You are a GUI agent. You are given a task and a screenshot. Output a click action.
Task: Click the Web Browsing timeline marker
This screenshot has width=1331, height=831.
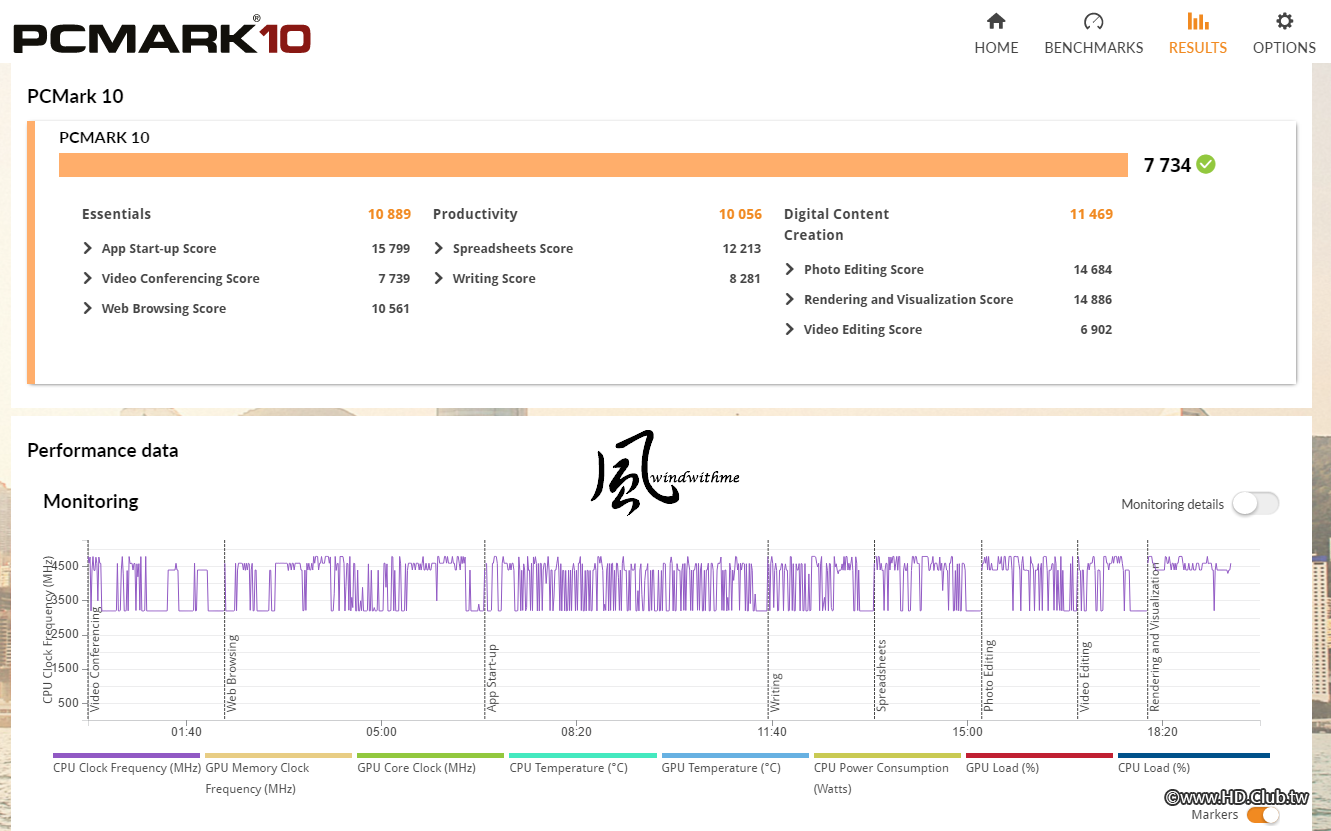point(232,673)
